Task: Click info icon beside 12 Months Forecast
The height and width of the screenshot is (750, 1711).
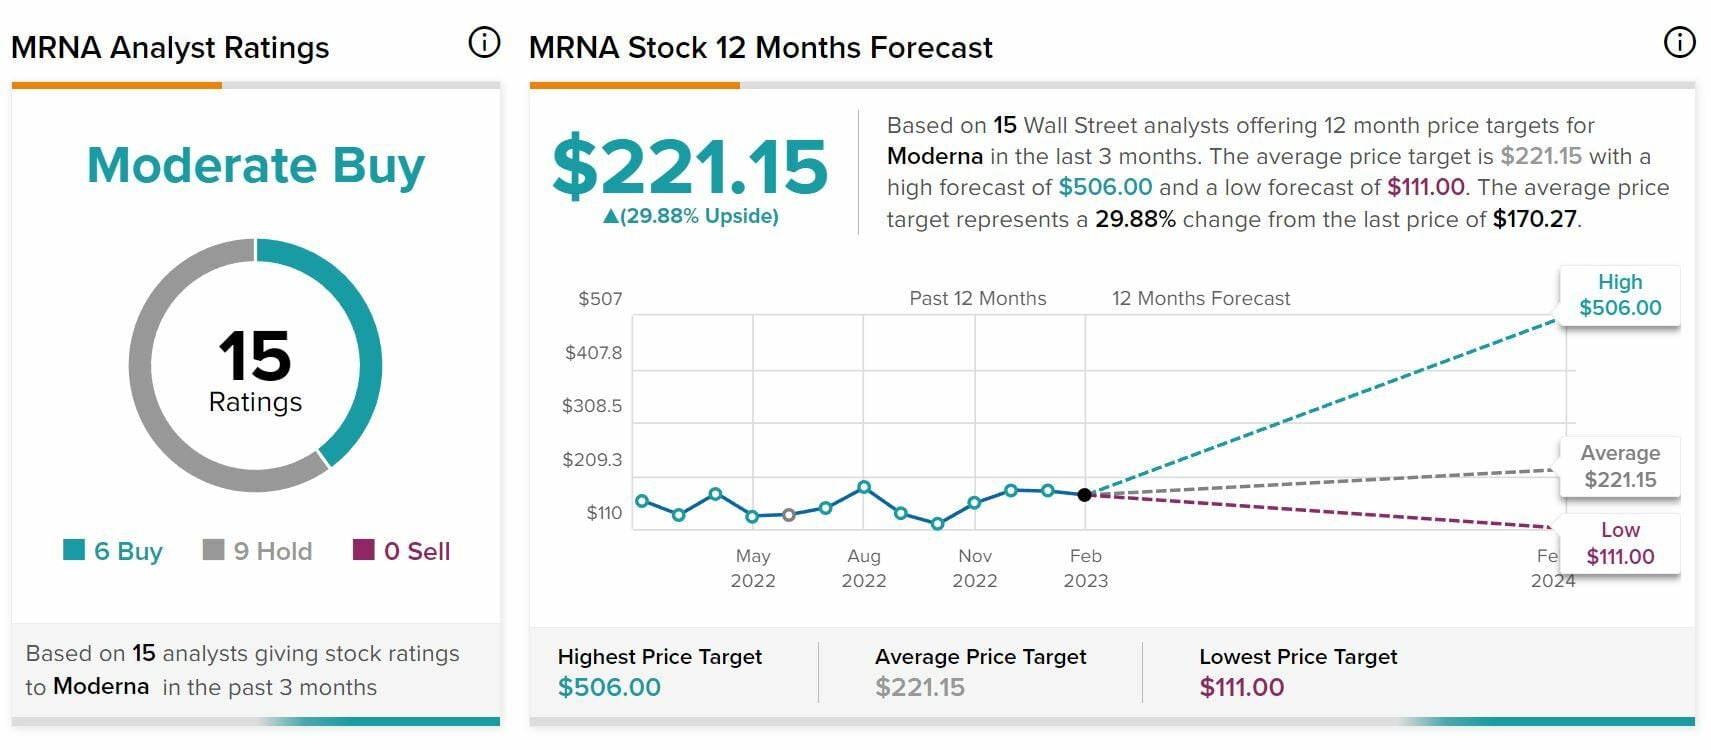Action: (1679, 42)
